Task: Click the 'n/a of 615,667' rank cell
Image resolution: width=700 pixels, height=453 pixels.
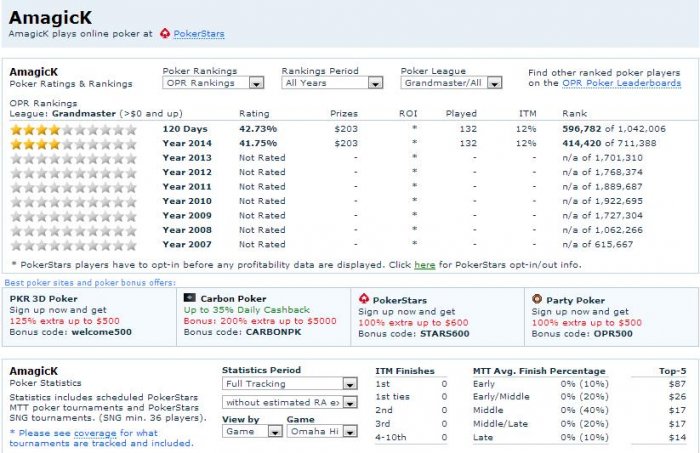Action: tap(597, 245)
